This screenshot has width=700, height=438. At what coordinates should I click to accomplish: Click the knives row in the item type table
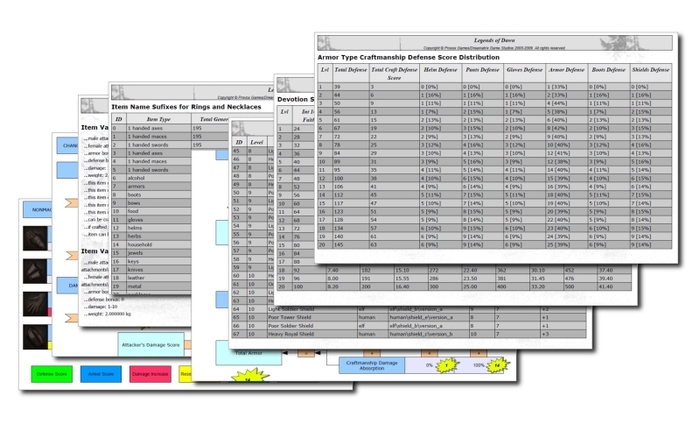[152, 270]
